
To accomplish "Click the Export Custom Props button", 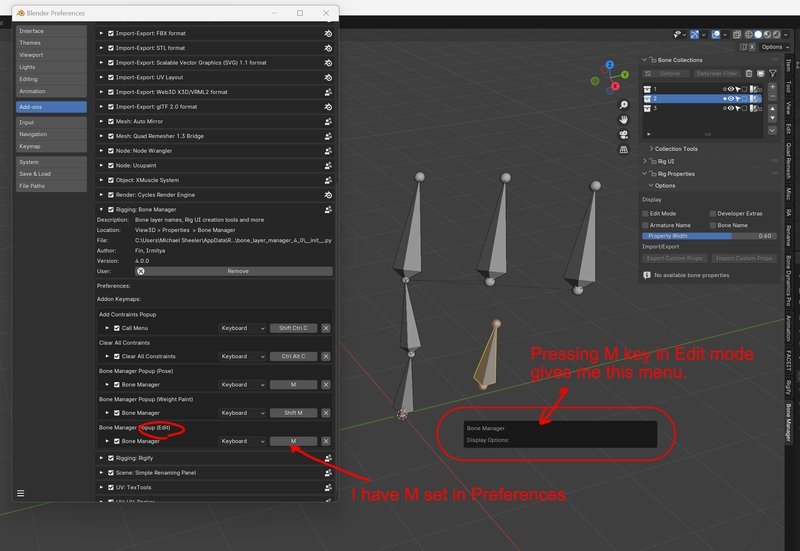I will coord(674,259).
